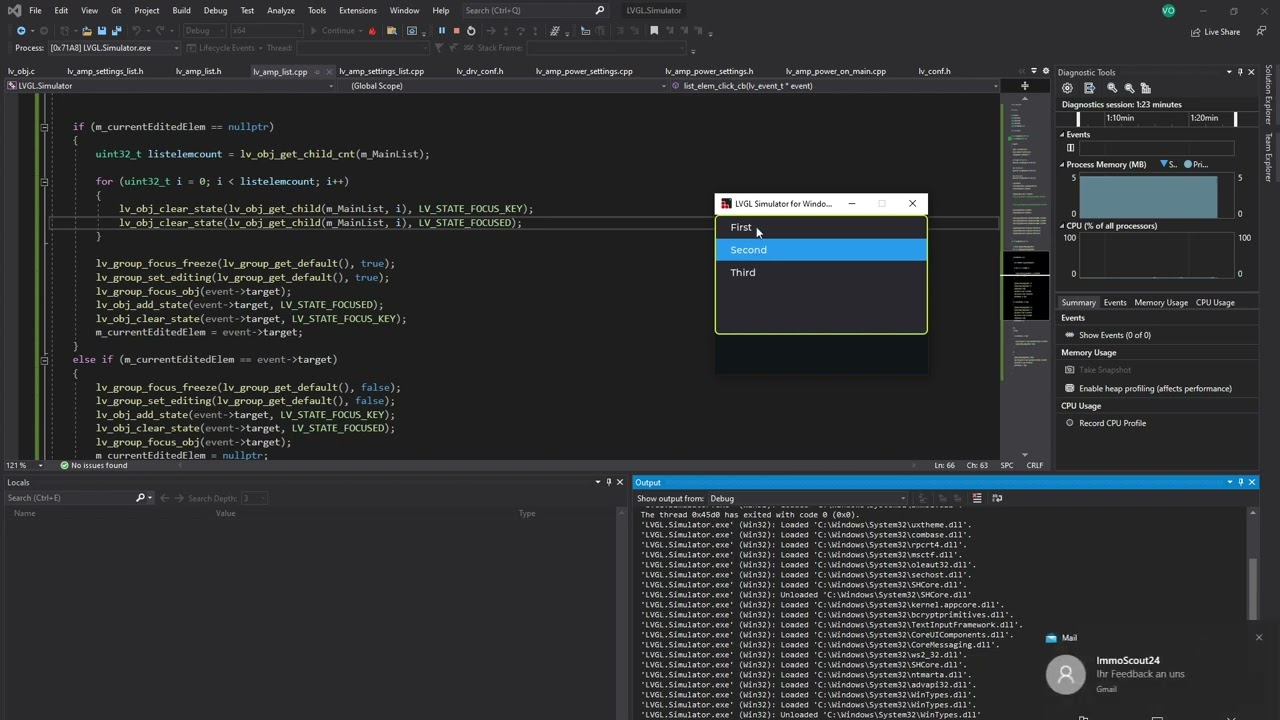Click Show Events (0 of 0) link
Screen dimensions: 1280x720
tap(1114, 335)
